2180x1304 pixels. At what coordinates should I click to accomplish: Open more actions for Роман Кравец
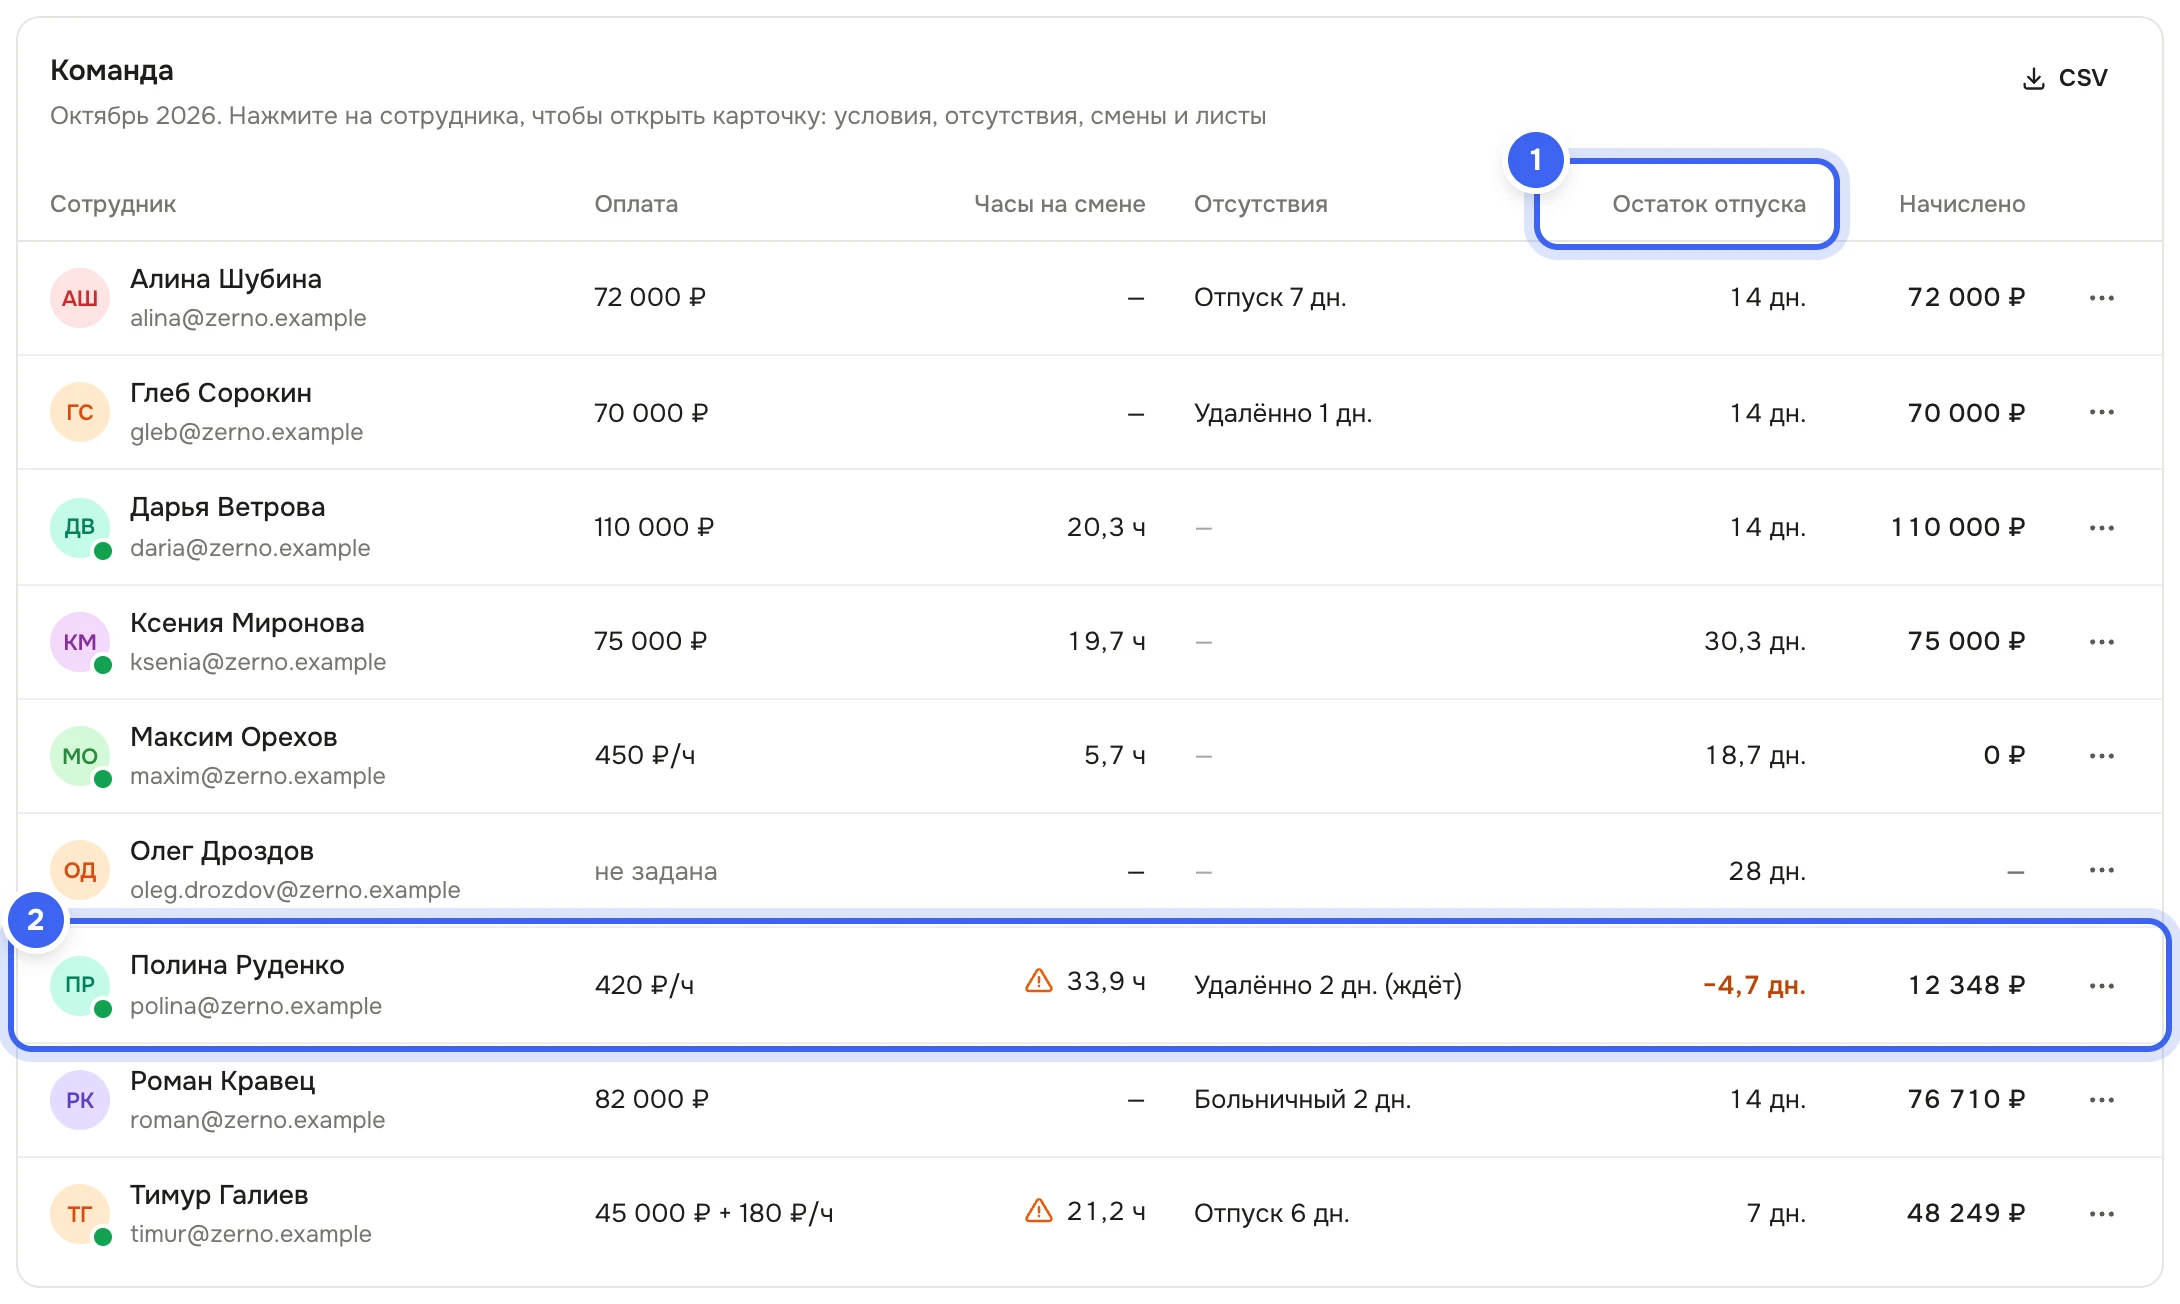click(2101, 1099)
